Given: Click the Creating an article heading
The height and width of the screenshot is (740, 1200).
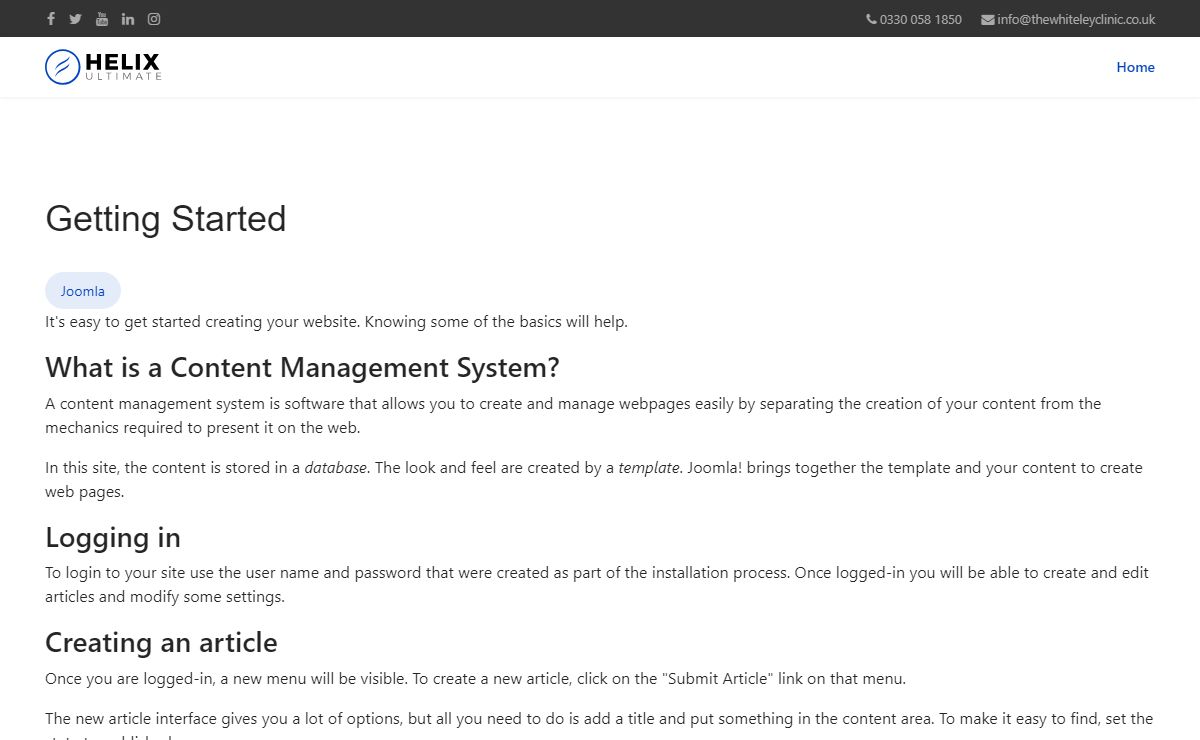Looking at the screenshot, I should pyautogui.click(x=161, y=642).
